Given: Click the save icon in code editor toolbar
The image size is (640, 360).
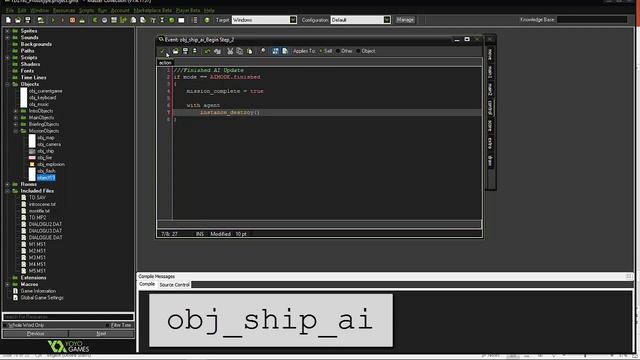Looking at the screenshot, I should [185, 51].
